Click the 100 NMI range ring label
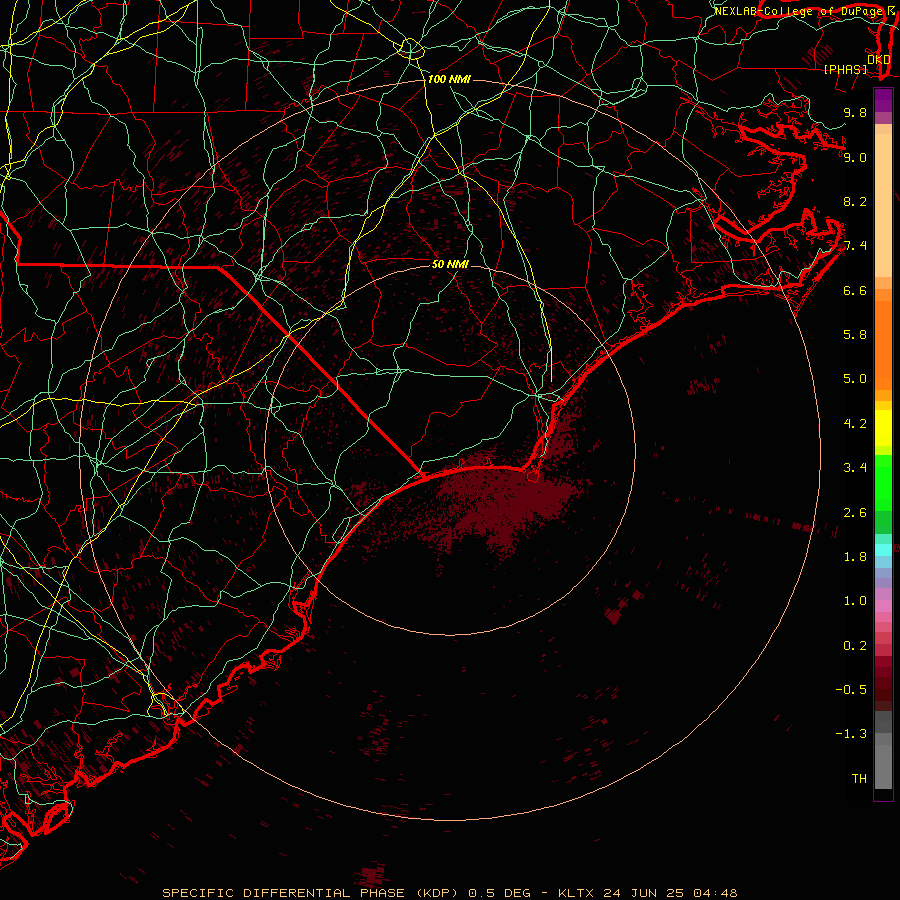This screenshot has width=900, height=900. (449, 79)
